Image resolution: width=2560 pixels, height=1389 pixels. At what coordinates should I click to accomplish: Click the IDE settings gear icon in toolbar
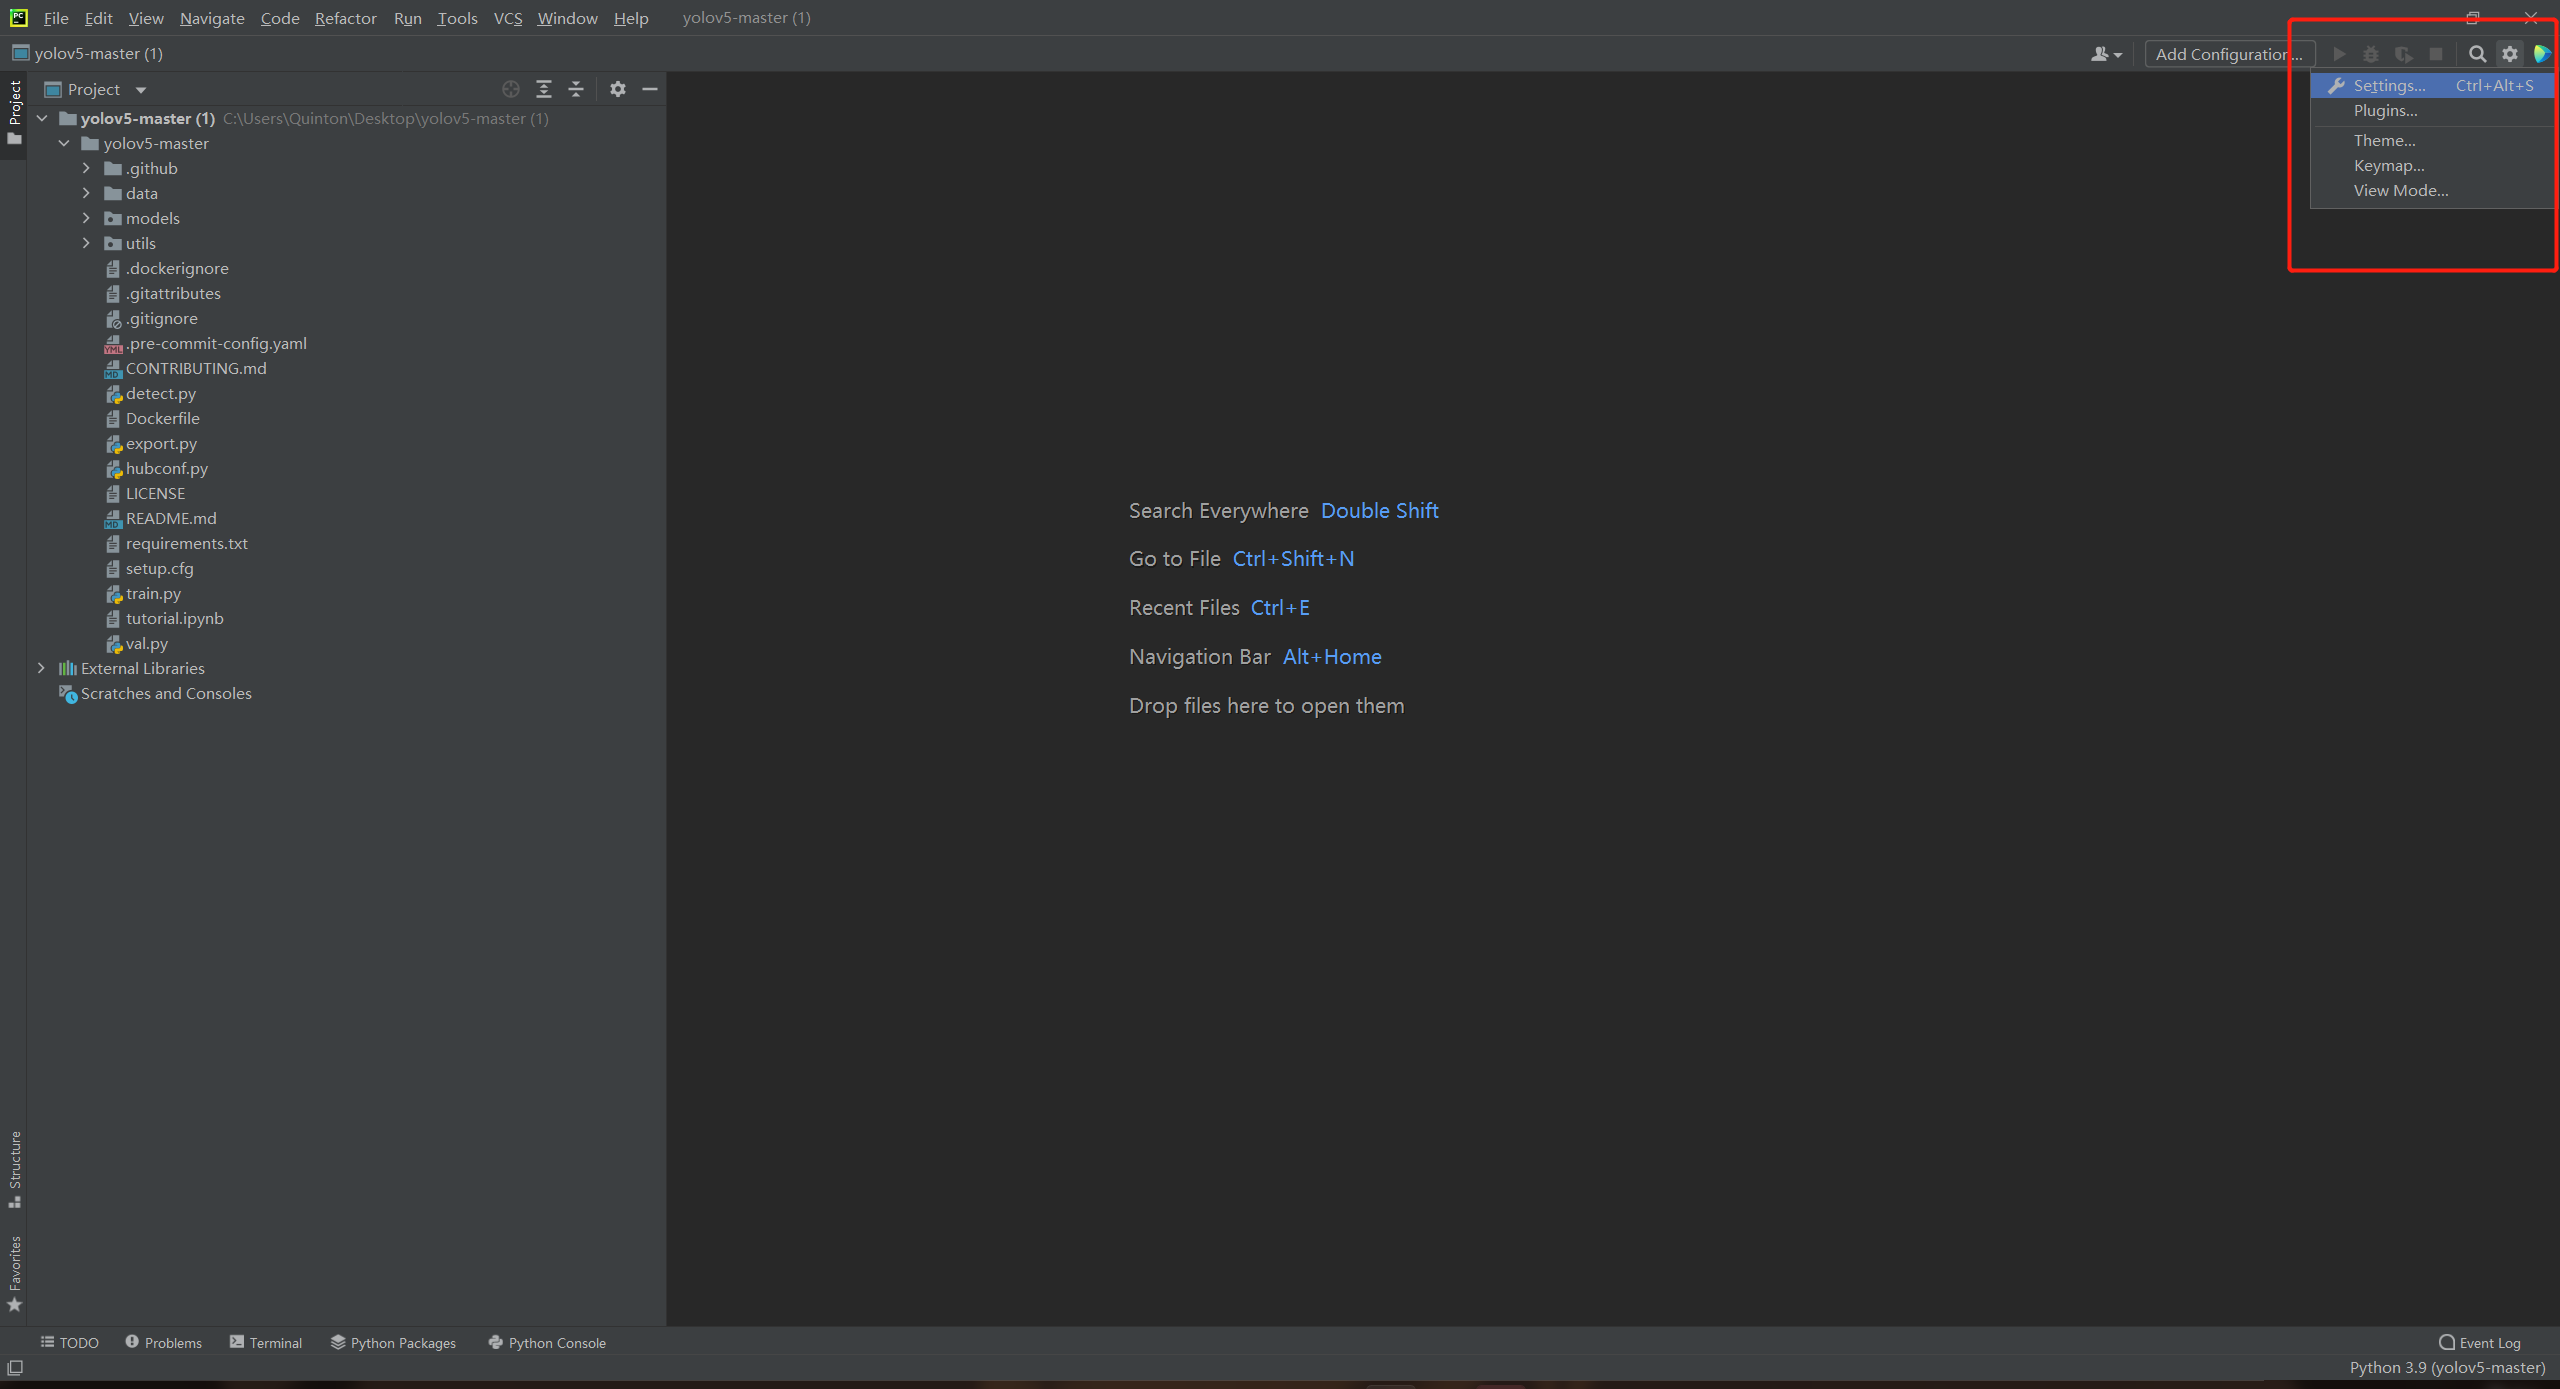(2510, 54)
